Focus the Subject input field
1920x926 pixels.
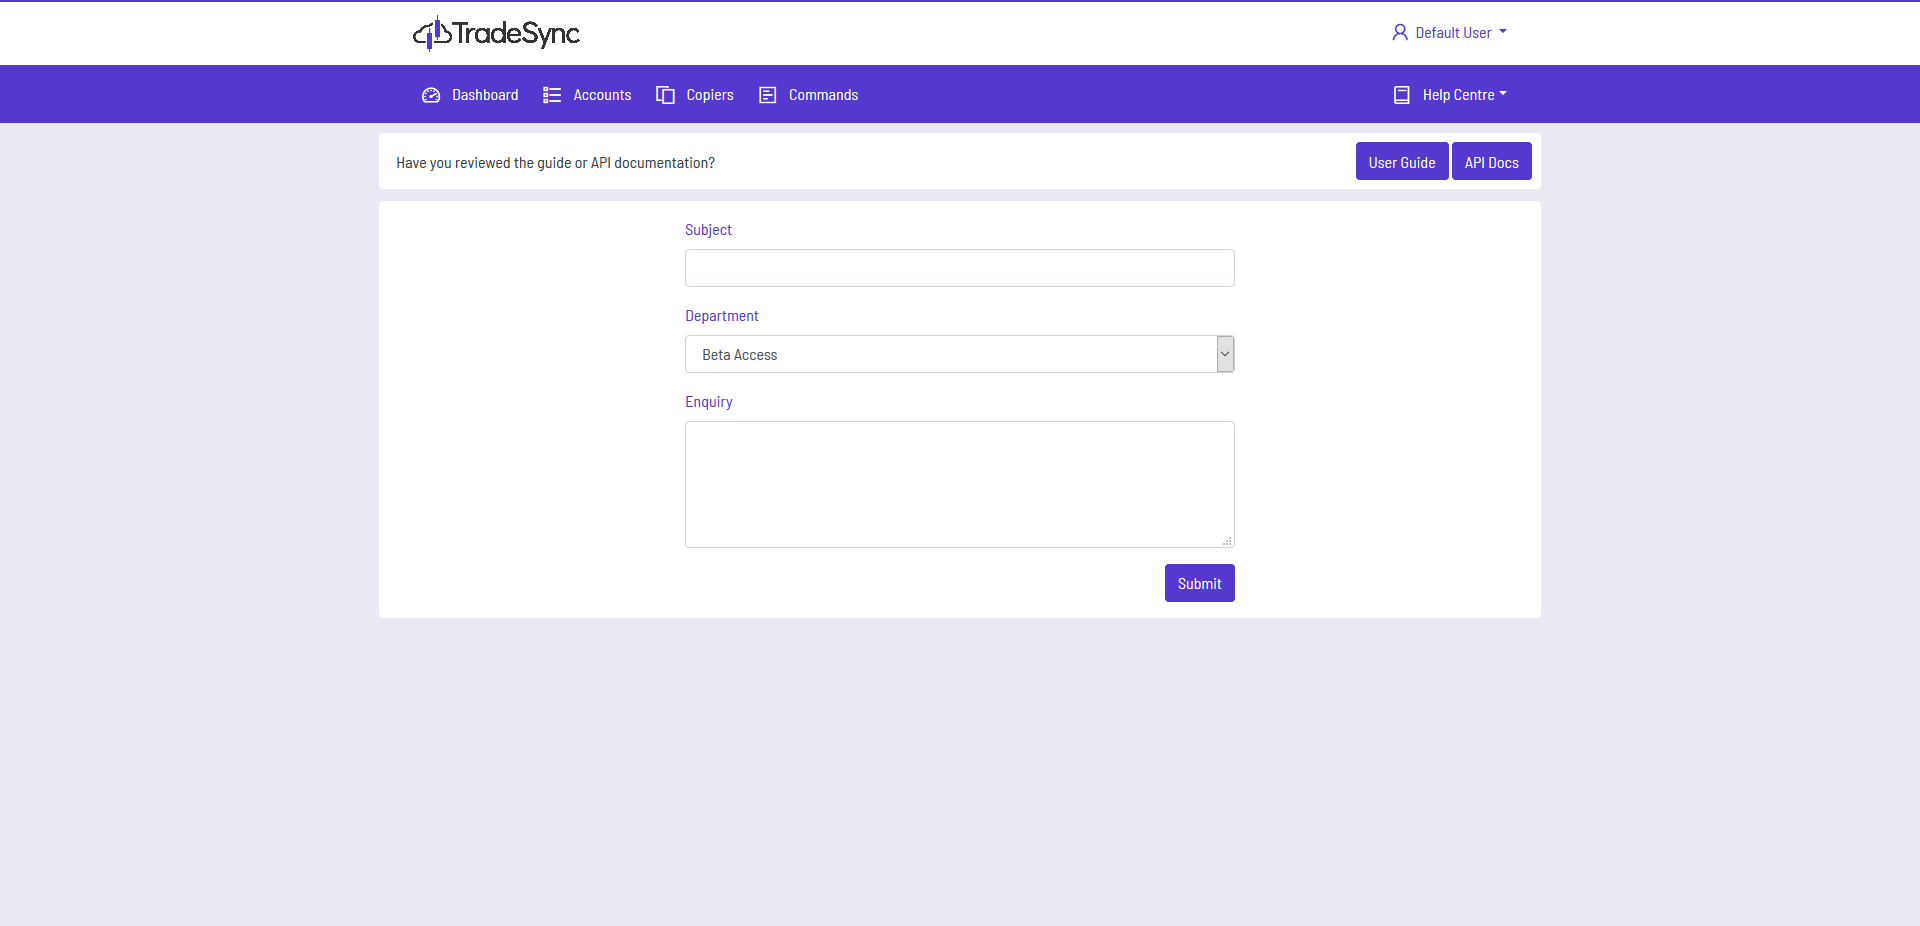960,268
